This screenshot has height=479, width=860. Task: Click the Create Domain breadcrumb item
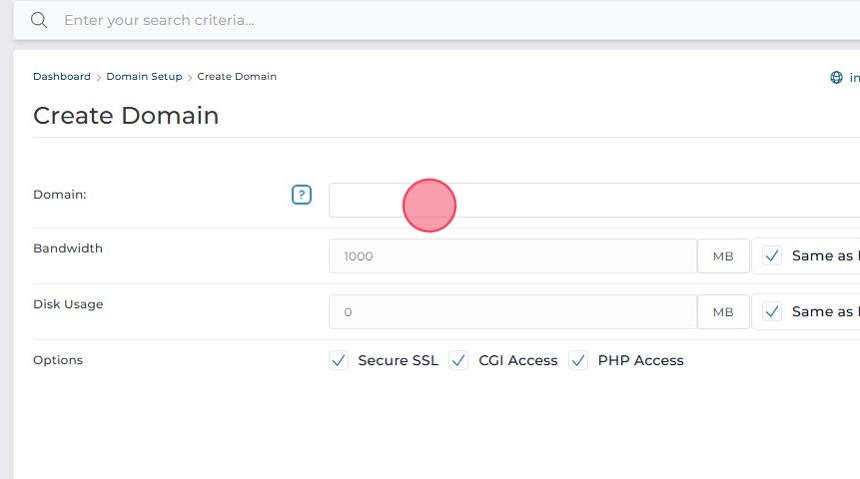237,77
